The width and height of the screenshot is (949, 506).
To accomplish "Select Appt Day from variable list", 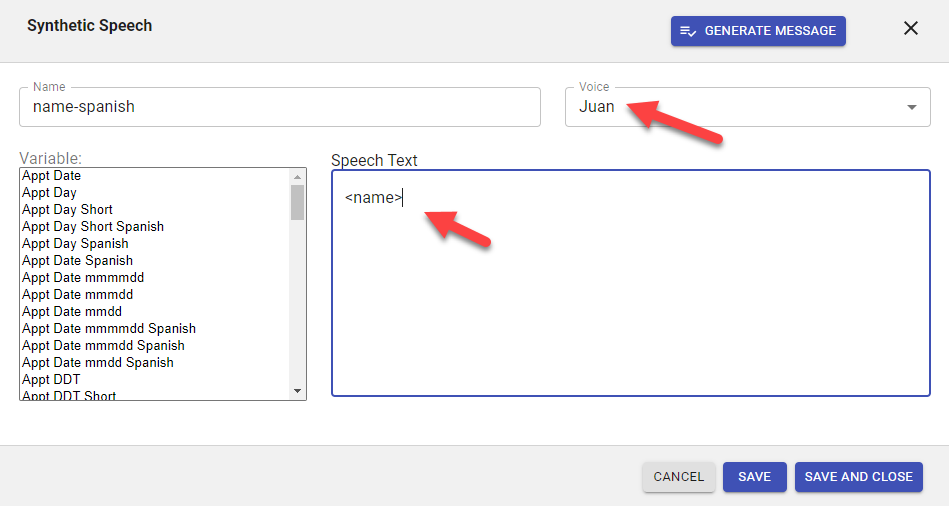I will 50,193.
